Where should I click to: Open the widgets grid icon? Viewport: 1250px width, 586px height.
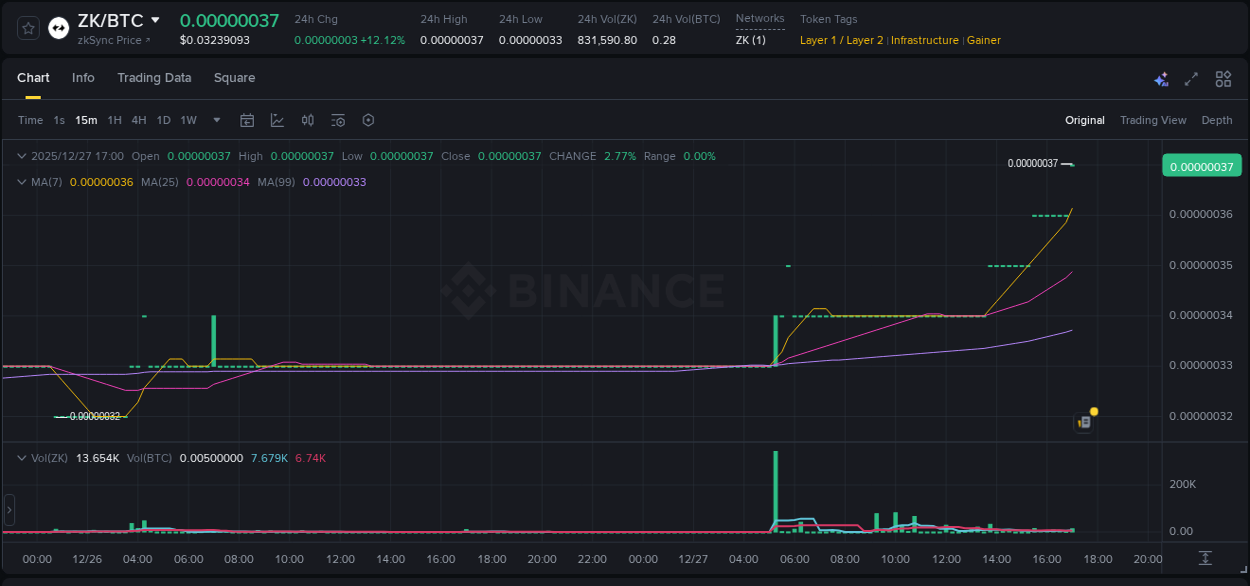point(1222,78)
